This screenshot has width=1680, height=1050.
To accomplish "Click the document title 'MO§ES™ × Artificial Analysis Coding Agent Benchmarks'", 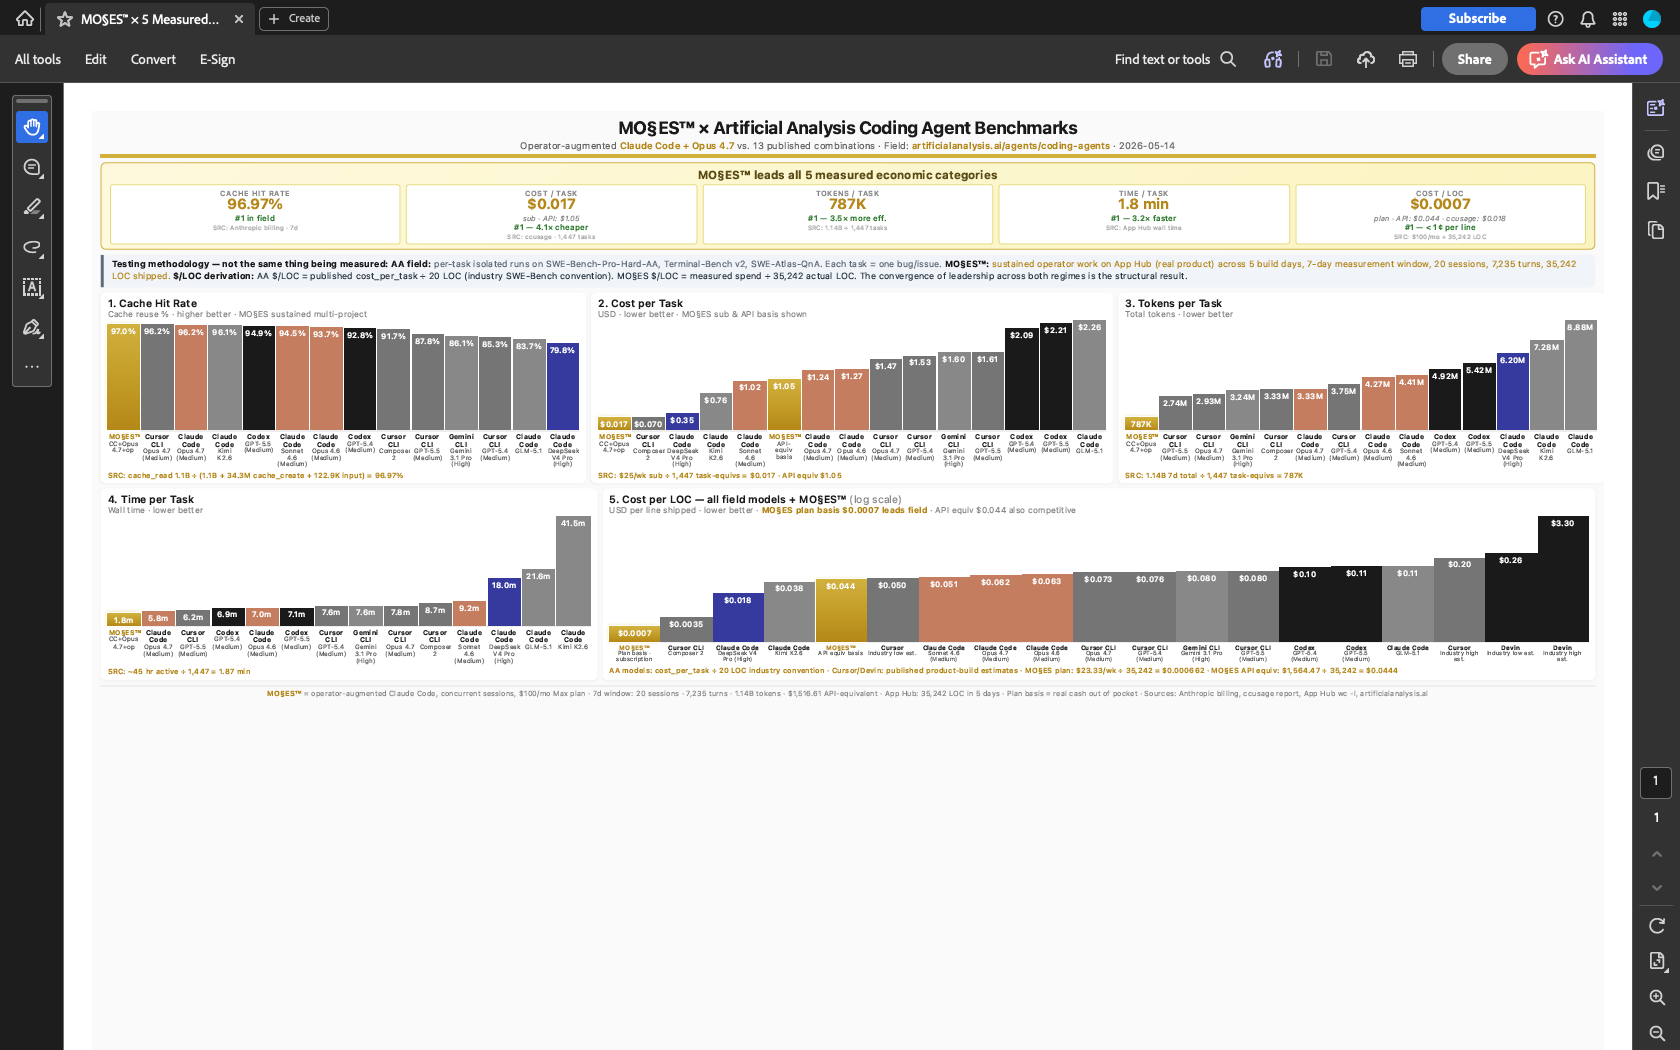I will tap(847, 128).
